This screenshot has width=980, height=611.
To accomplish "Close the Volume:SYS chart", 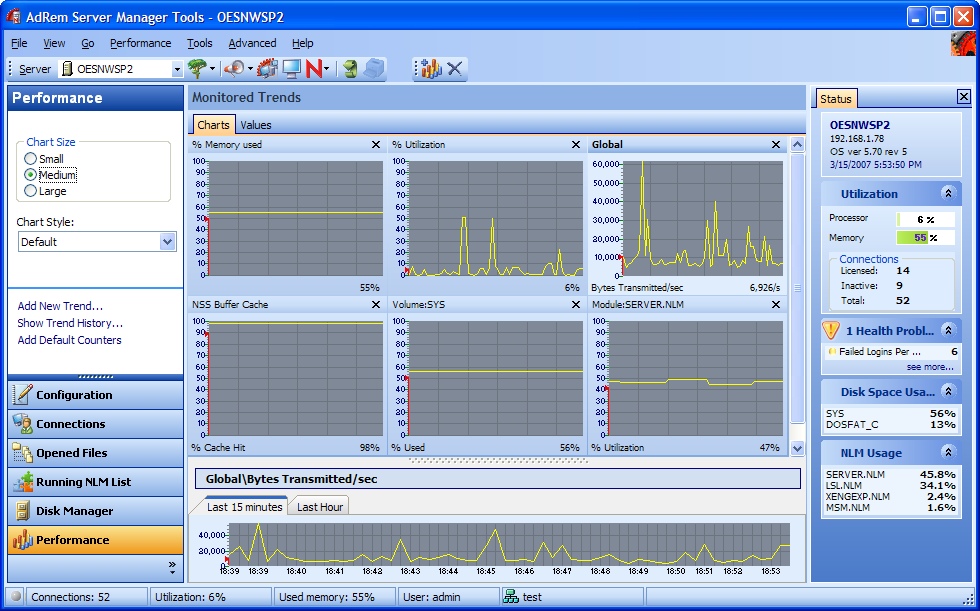I will pos(576,304).
